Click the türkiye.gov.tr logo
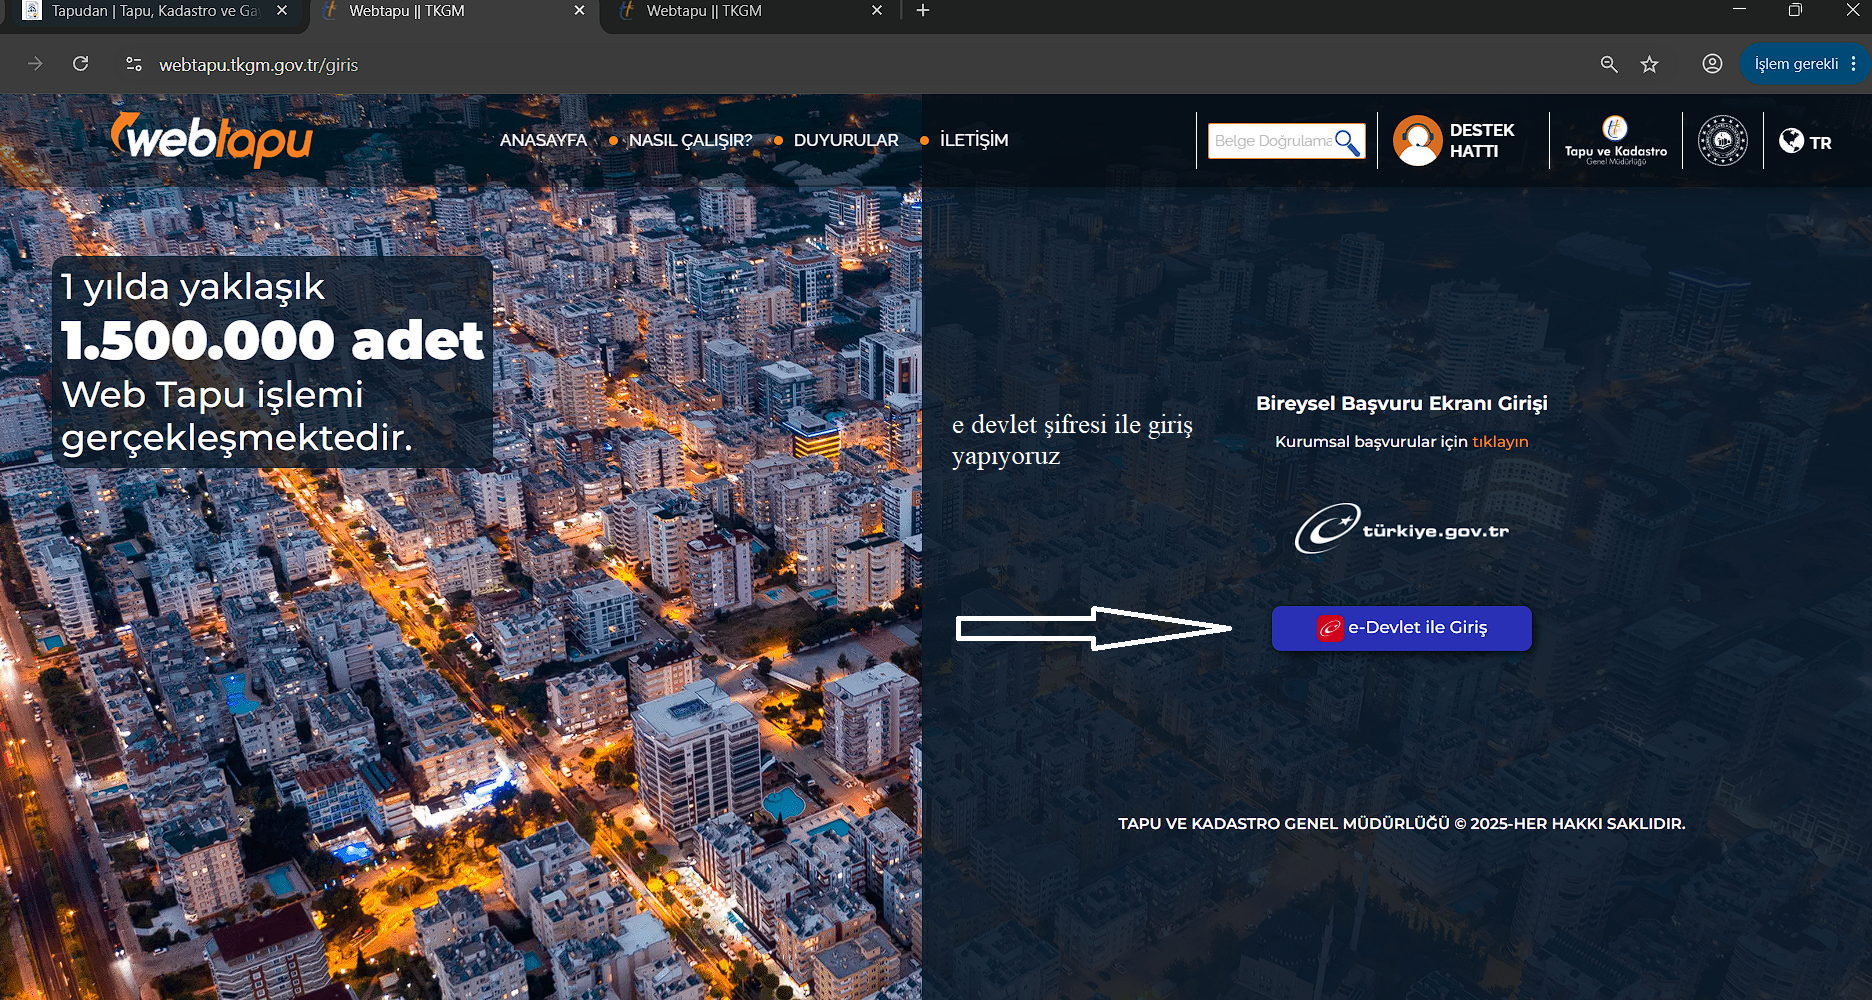Viewport: 1872px width, 1000px height. pyautogui.click(x=1402, y=528)
